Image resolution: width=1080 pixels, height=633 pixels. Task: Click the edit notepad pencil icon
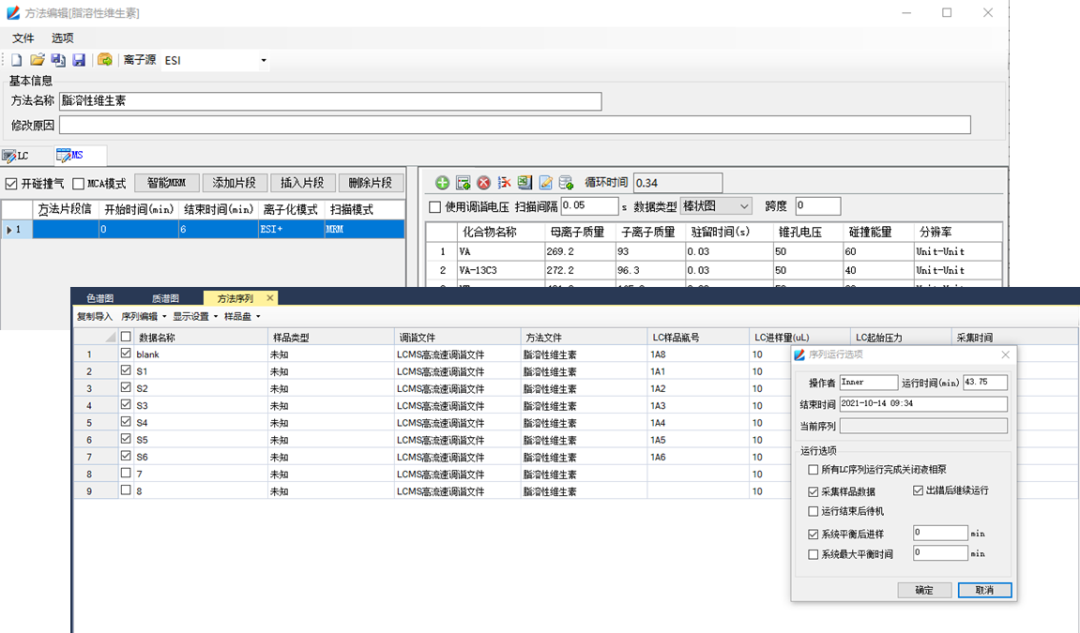pyautogui.click(x=546, y=183)
